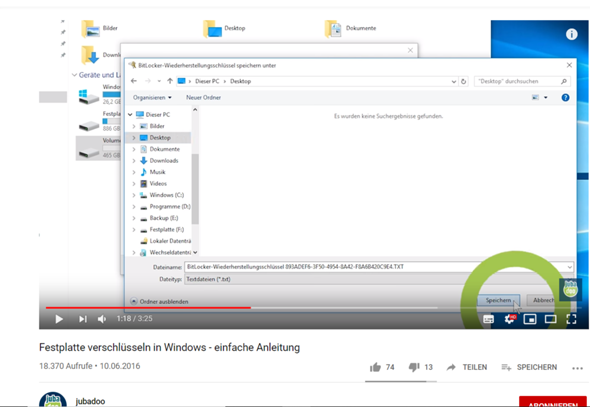The width and height of the screenshot is (590, 407).
Task: Click the Dateiname input field
Action: tap(375, 267)
